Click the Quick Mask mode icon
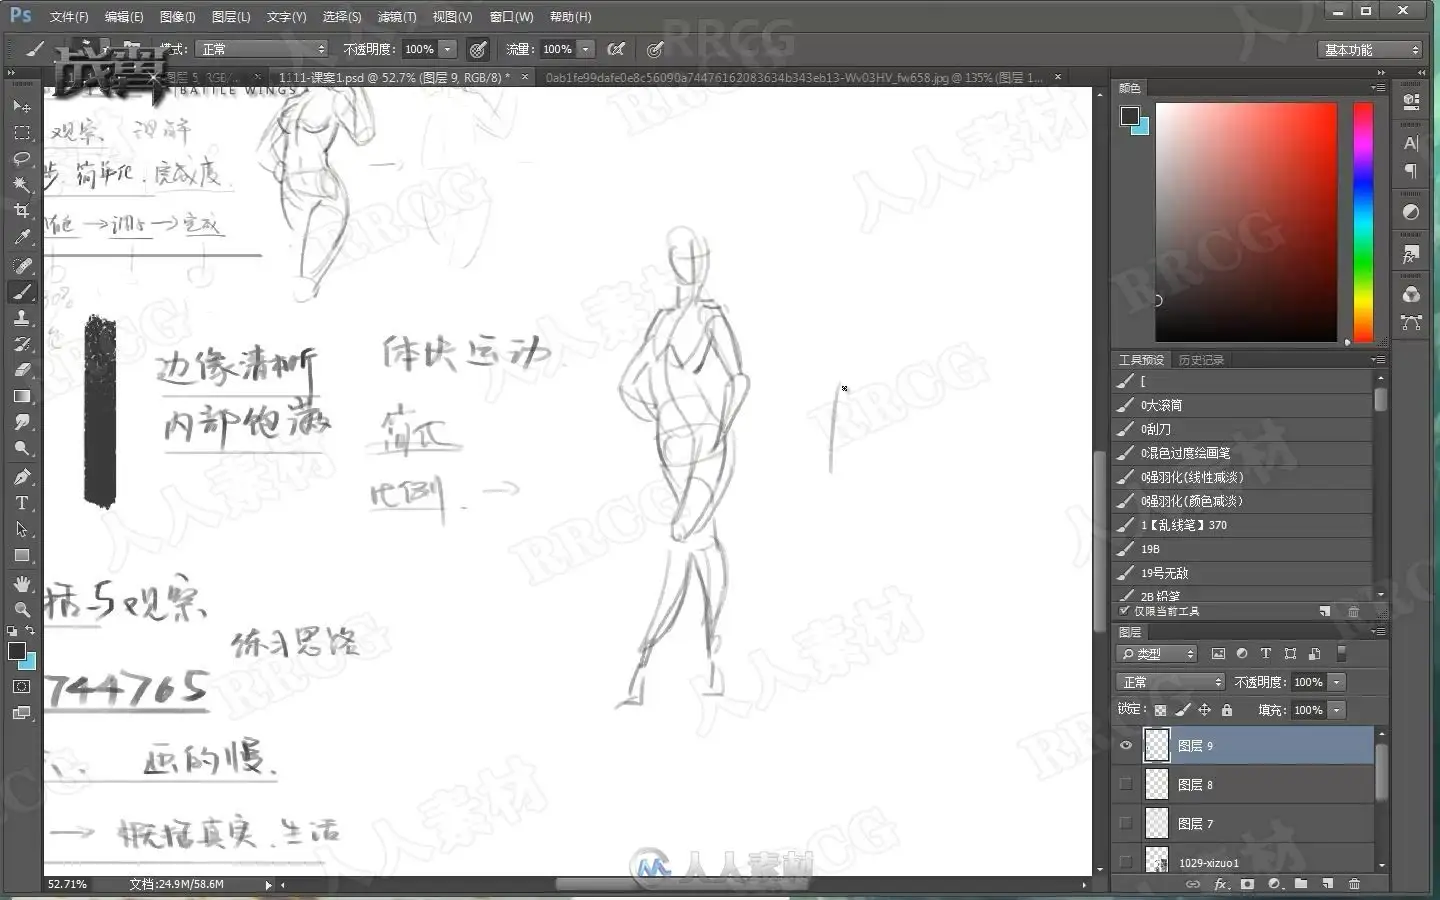 coord(22,687)
